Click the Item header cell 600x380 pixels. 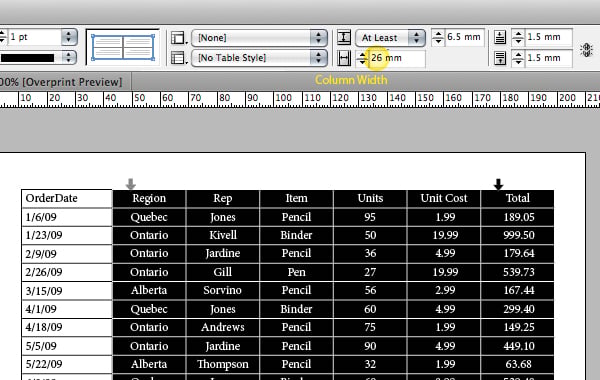pyautogui.click(x=296, y=198)
